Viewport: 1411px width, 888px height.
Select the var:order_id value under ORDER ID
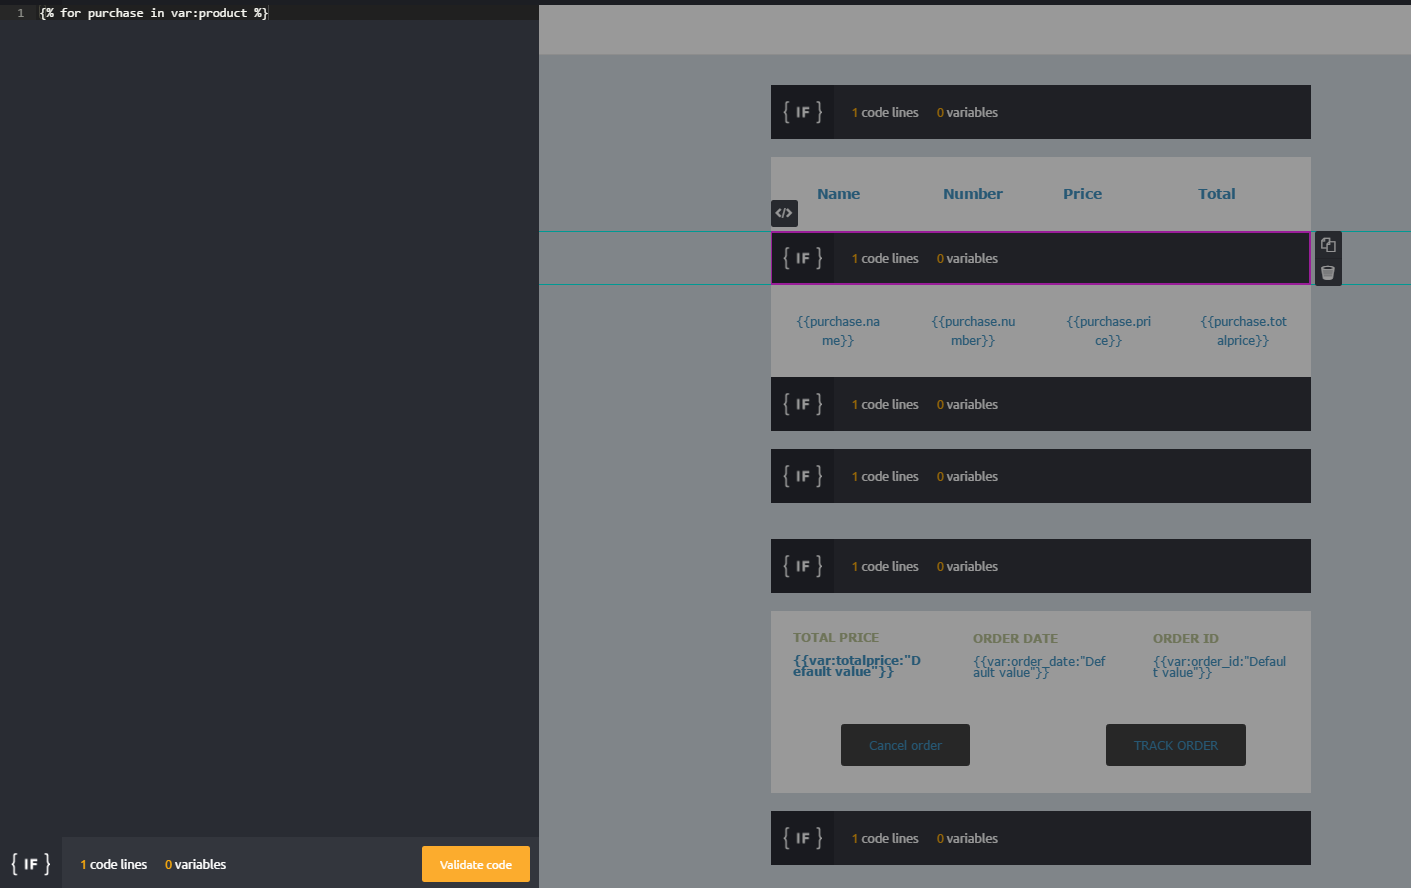1218,667
